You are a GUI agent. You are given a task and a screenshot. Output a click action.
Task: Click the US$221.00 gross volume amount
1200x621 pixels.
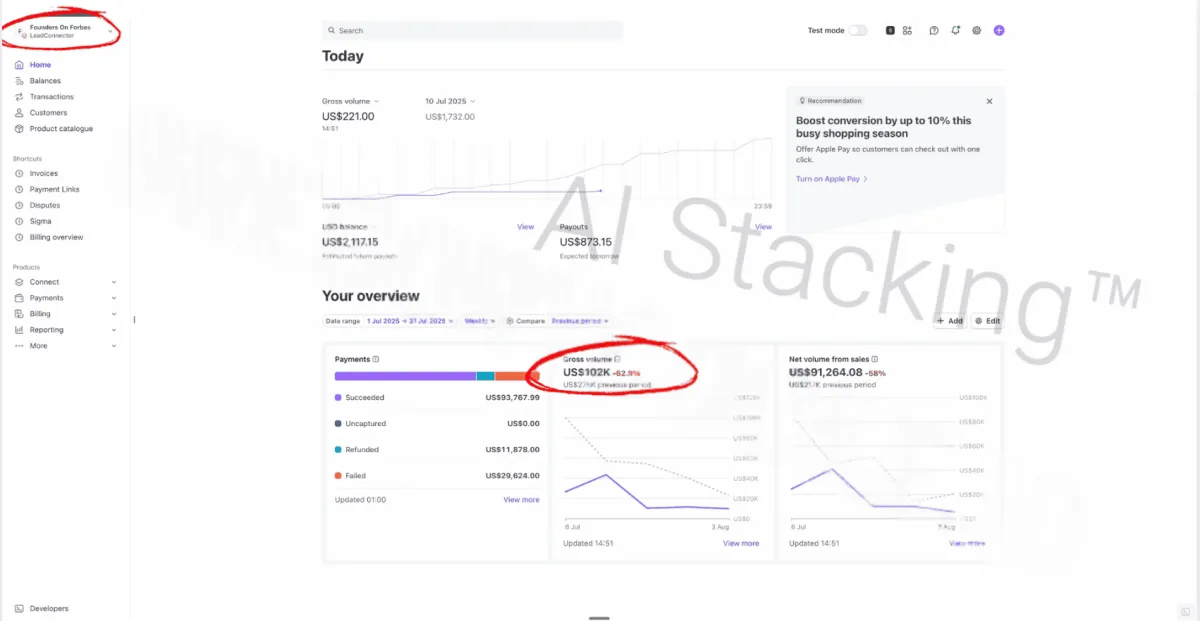pos(348,116)
